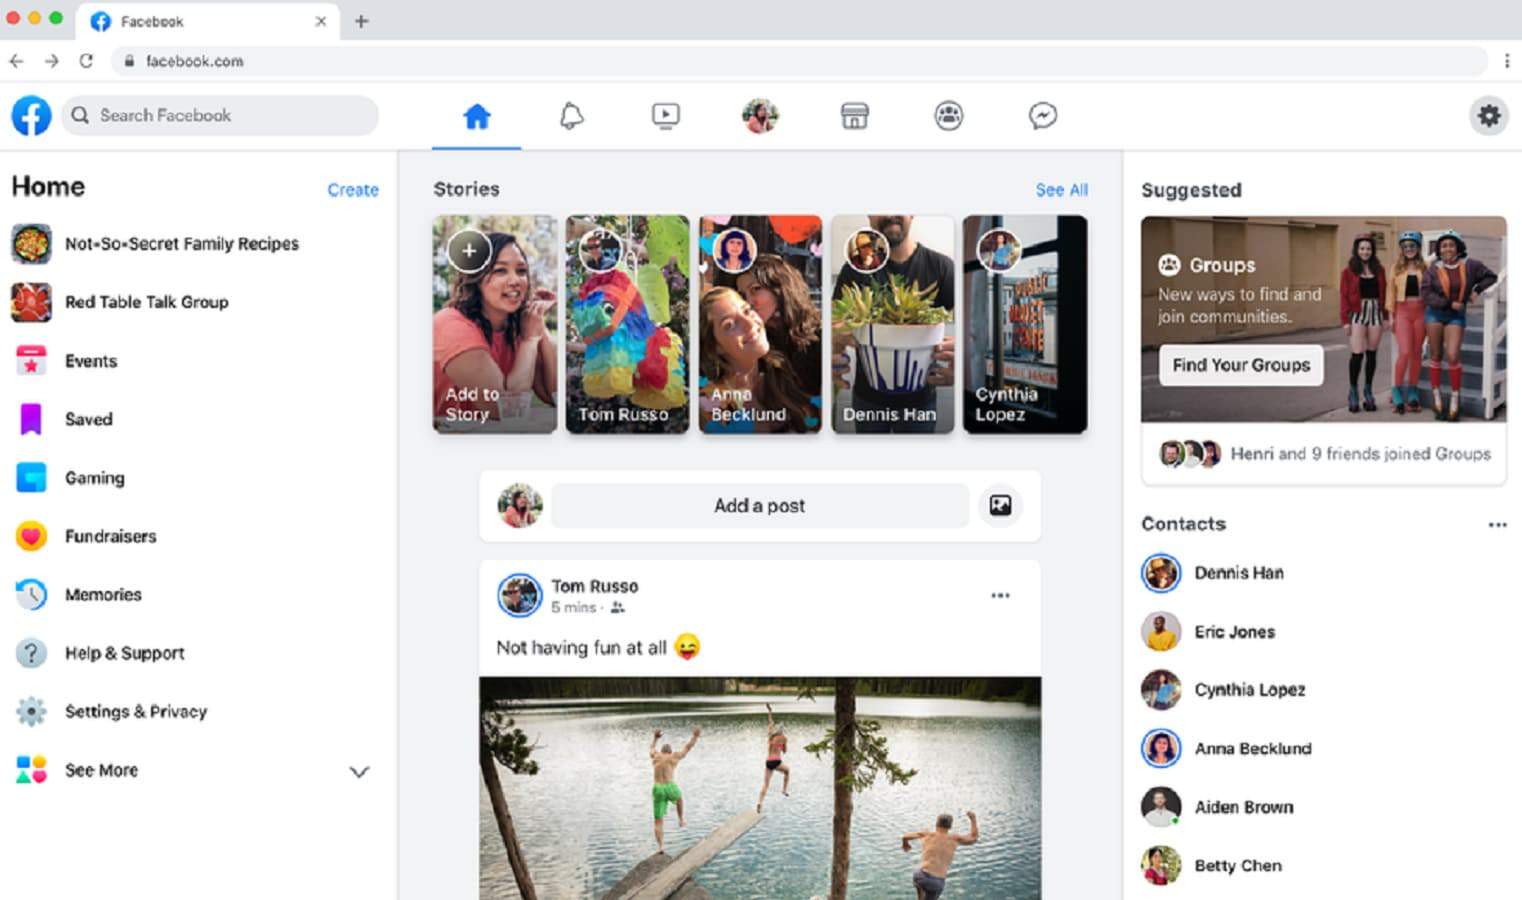This screenshot has width=1522, height=900.
Task: Click Henri and 9 friends joined Groups
Action: point(1360,454)
